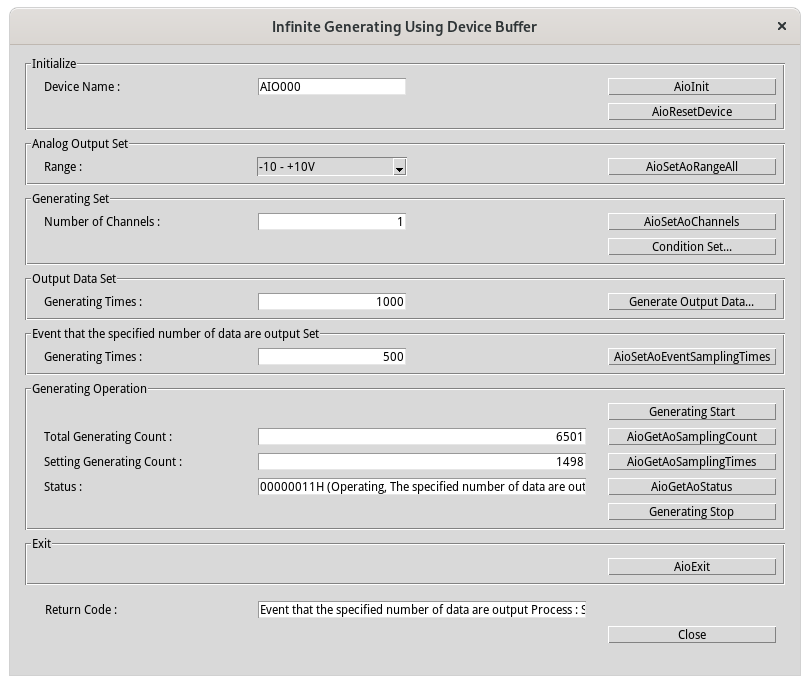
Task: Close the window using title bar X
Action: [x=781, y=27]
